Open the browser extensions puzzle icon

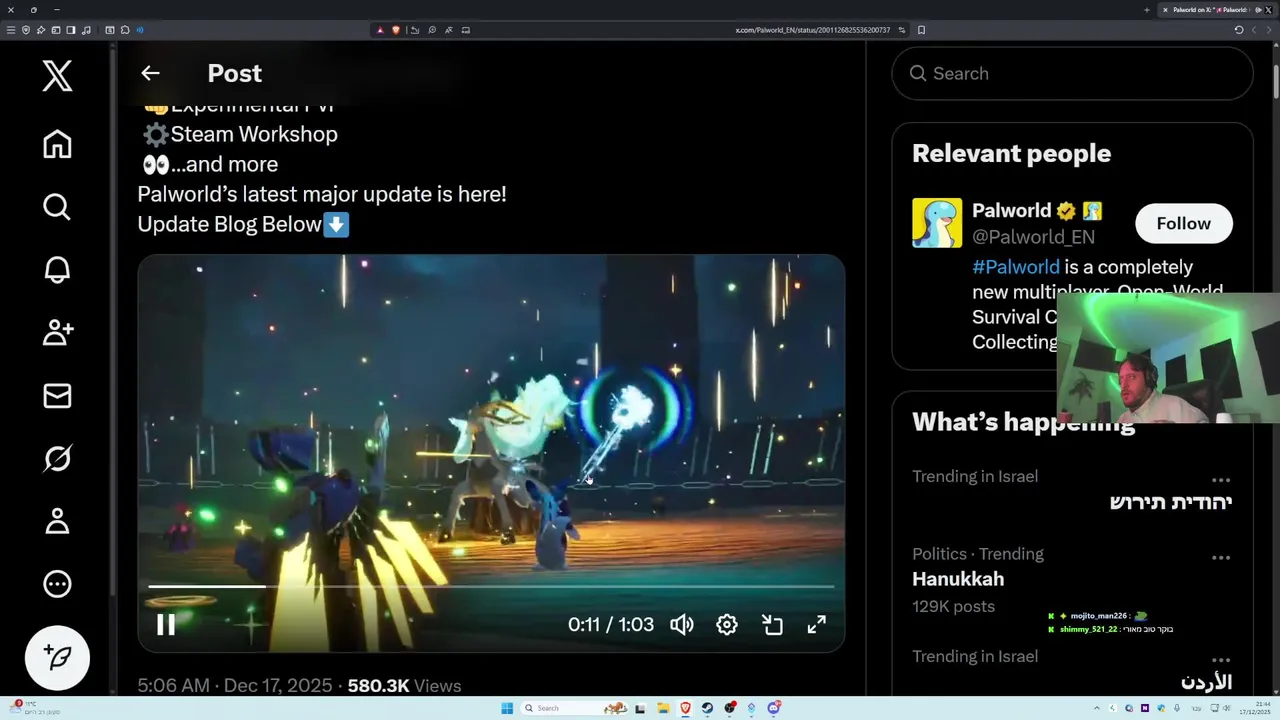(125, 30)
